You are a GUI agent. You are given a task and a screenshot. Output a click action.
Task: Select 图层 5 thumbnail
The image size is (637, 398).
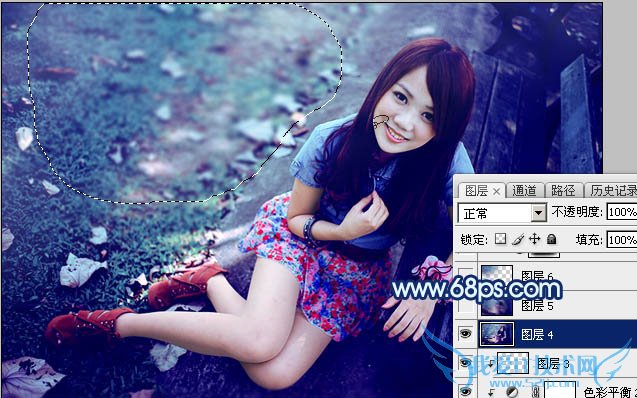(497, 305)
